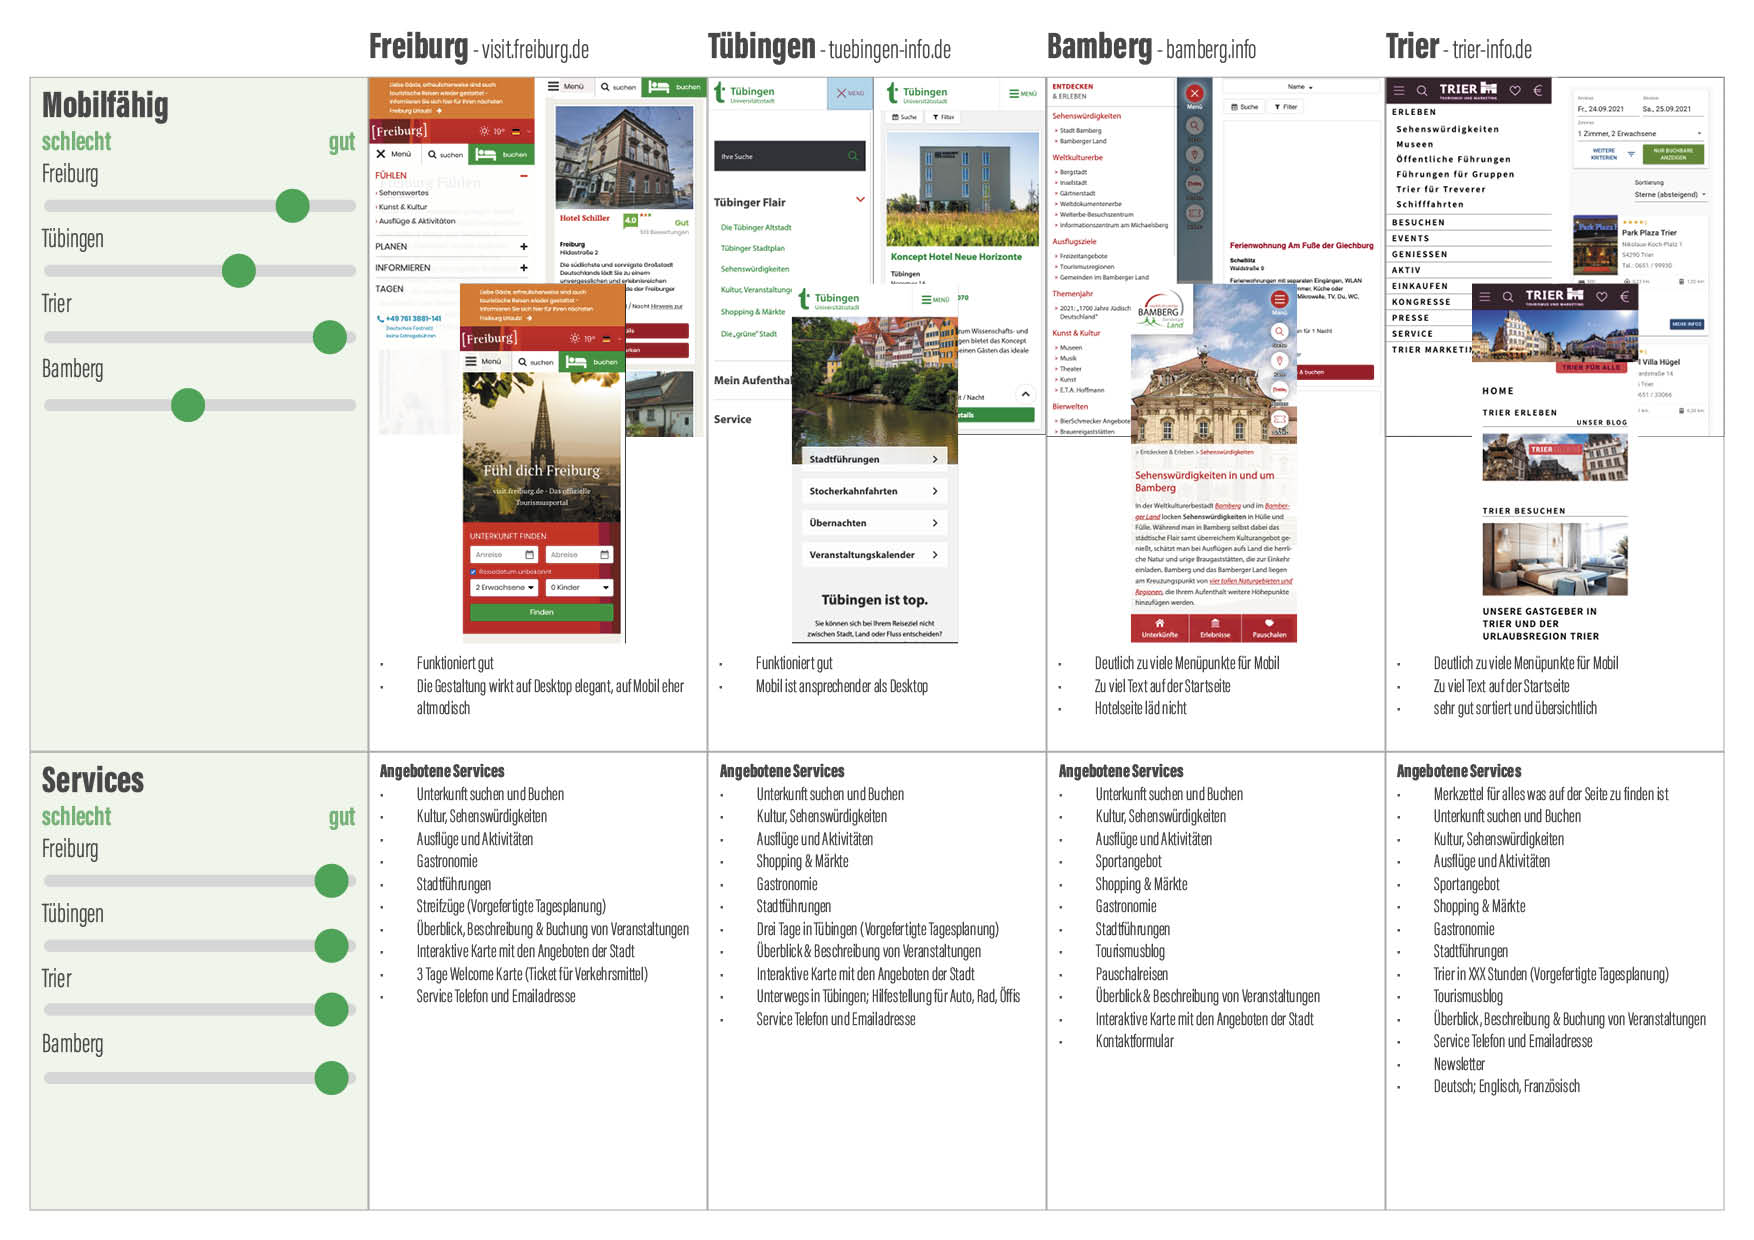The image size is (1754, 1240).
Task: Collapse the 'Tübinger Flair' menu chevron
Action: pos(860,200)
